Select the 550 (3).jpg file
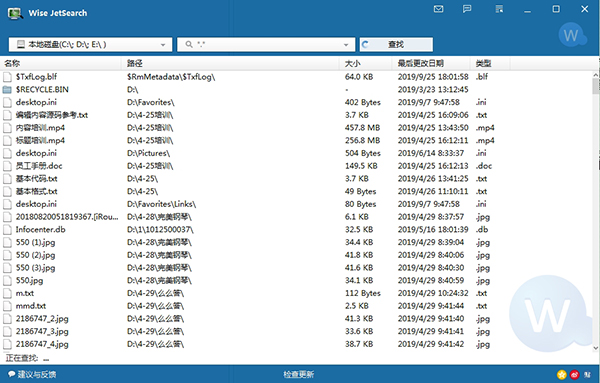The image size is (600, 383). click(296, 268)
